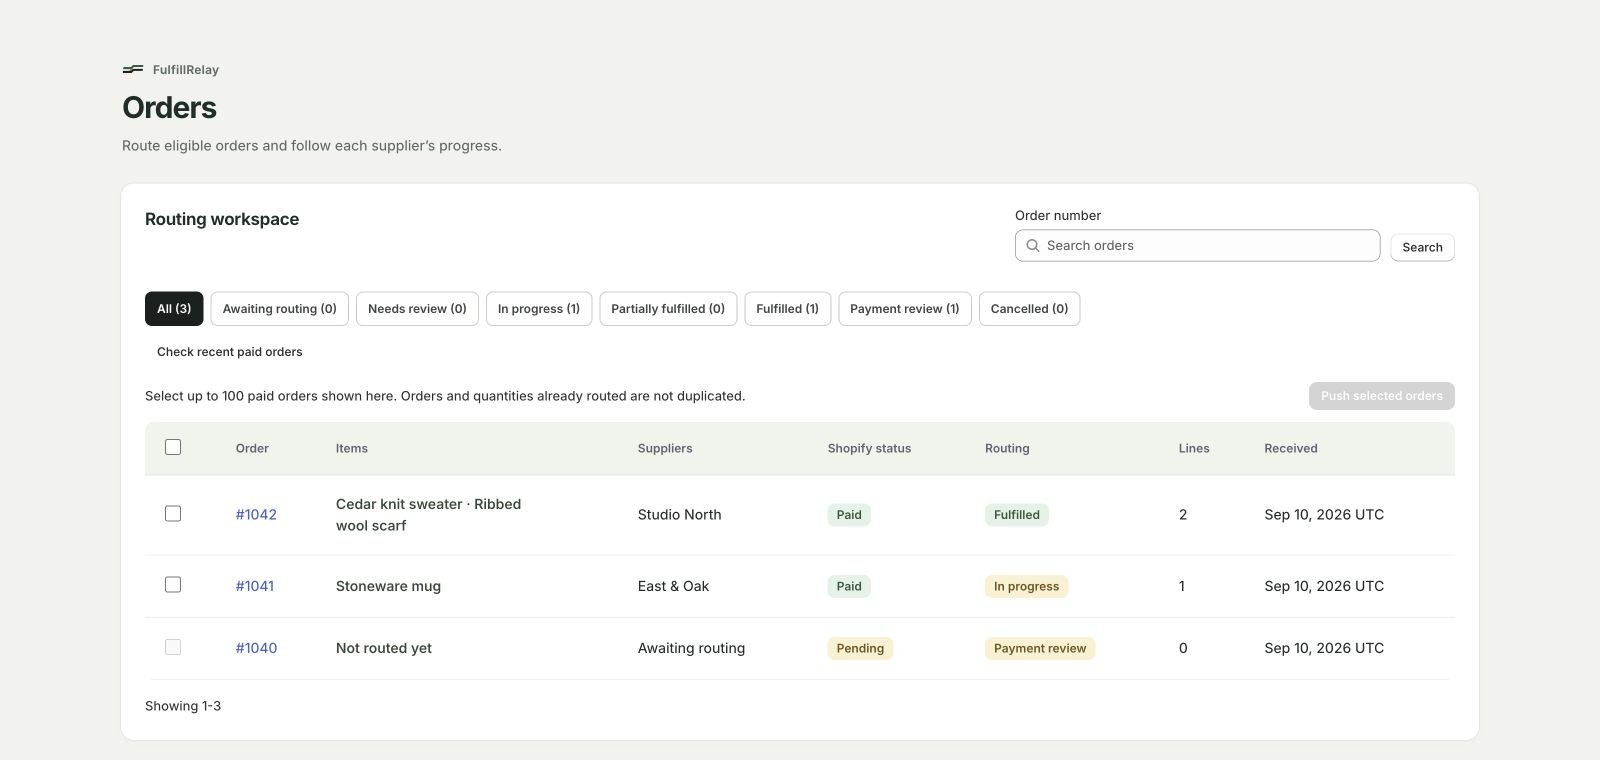Open order #1042 link
The width and height of the screenshot is (1600, 760).
(x=256, y=515)
